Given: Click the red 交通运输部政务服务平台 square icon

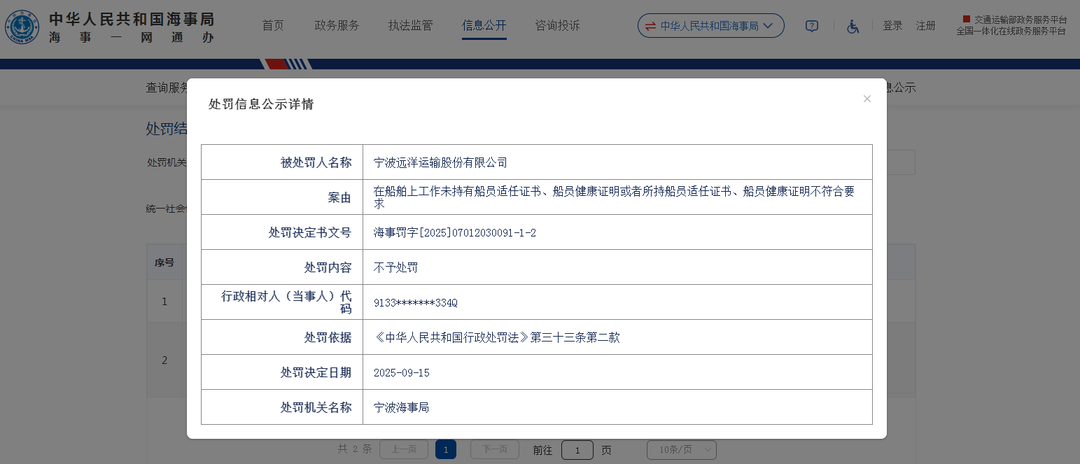Looking at the screenshot, I should click(966, 18).
